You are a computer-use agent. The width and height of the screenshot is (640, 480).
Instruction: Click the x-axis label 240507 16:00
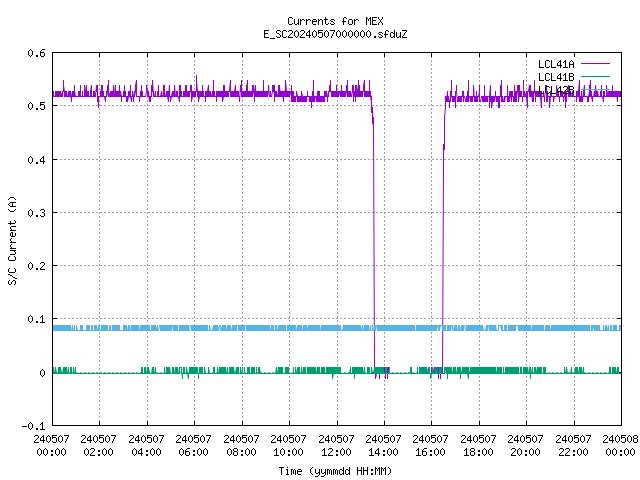click(430, 445)
